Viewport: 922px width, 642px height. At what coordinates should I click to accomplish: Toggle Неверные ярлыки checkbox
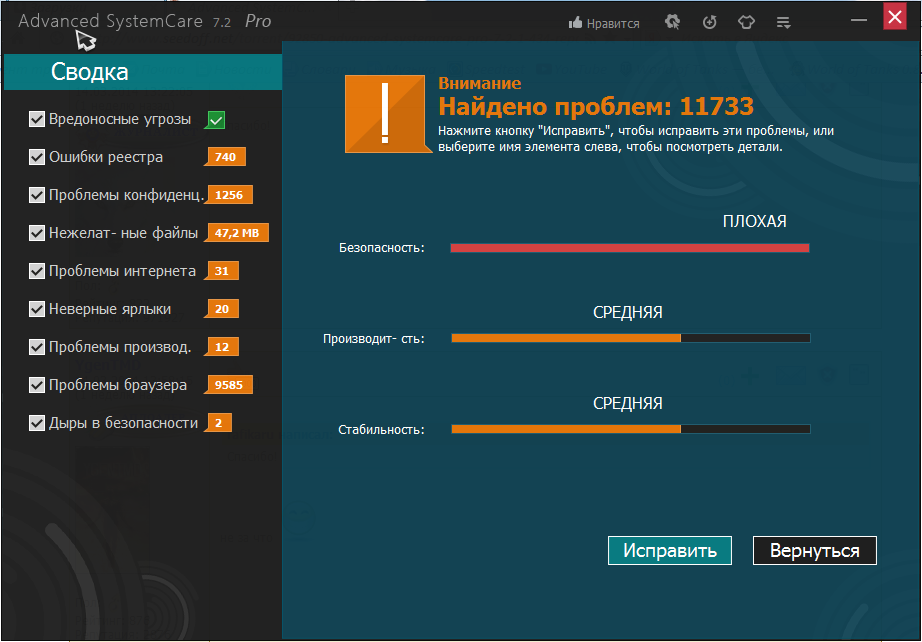36,309
